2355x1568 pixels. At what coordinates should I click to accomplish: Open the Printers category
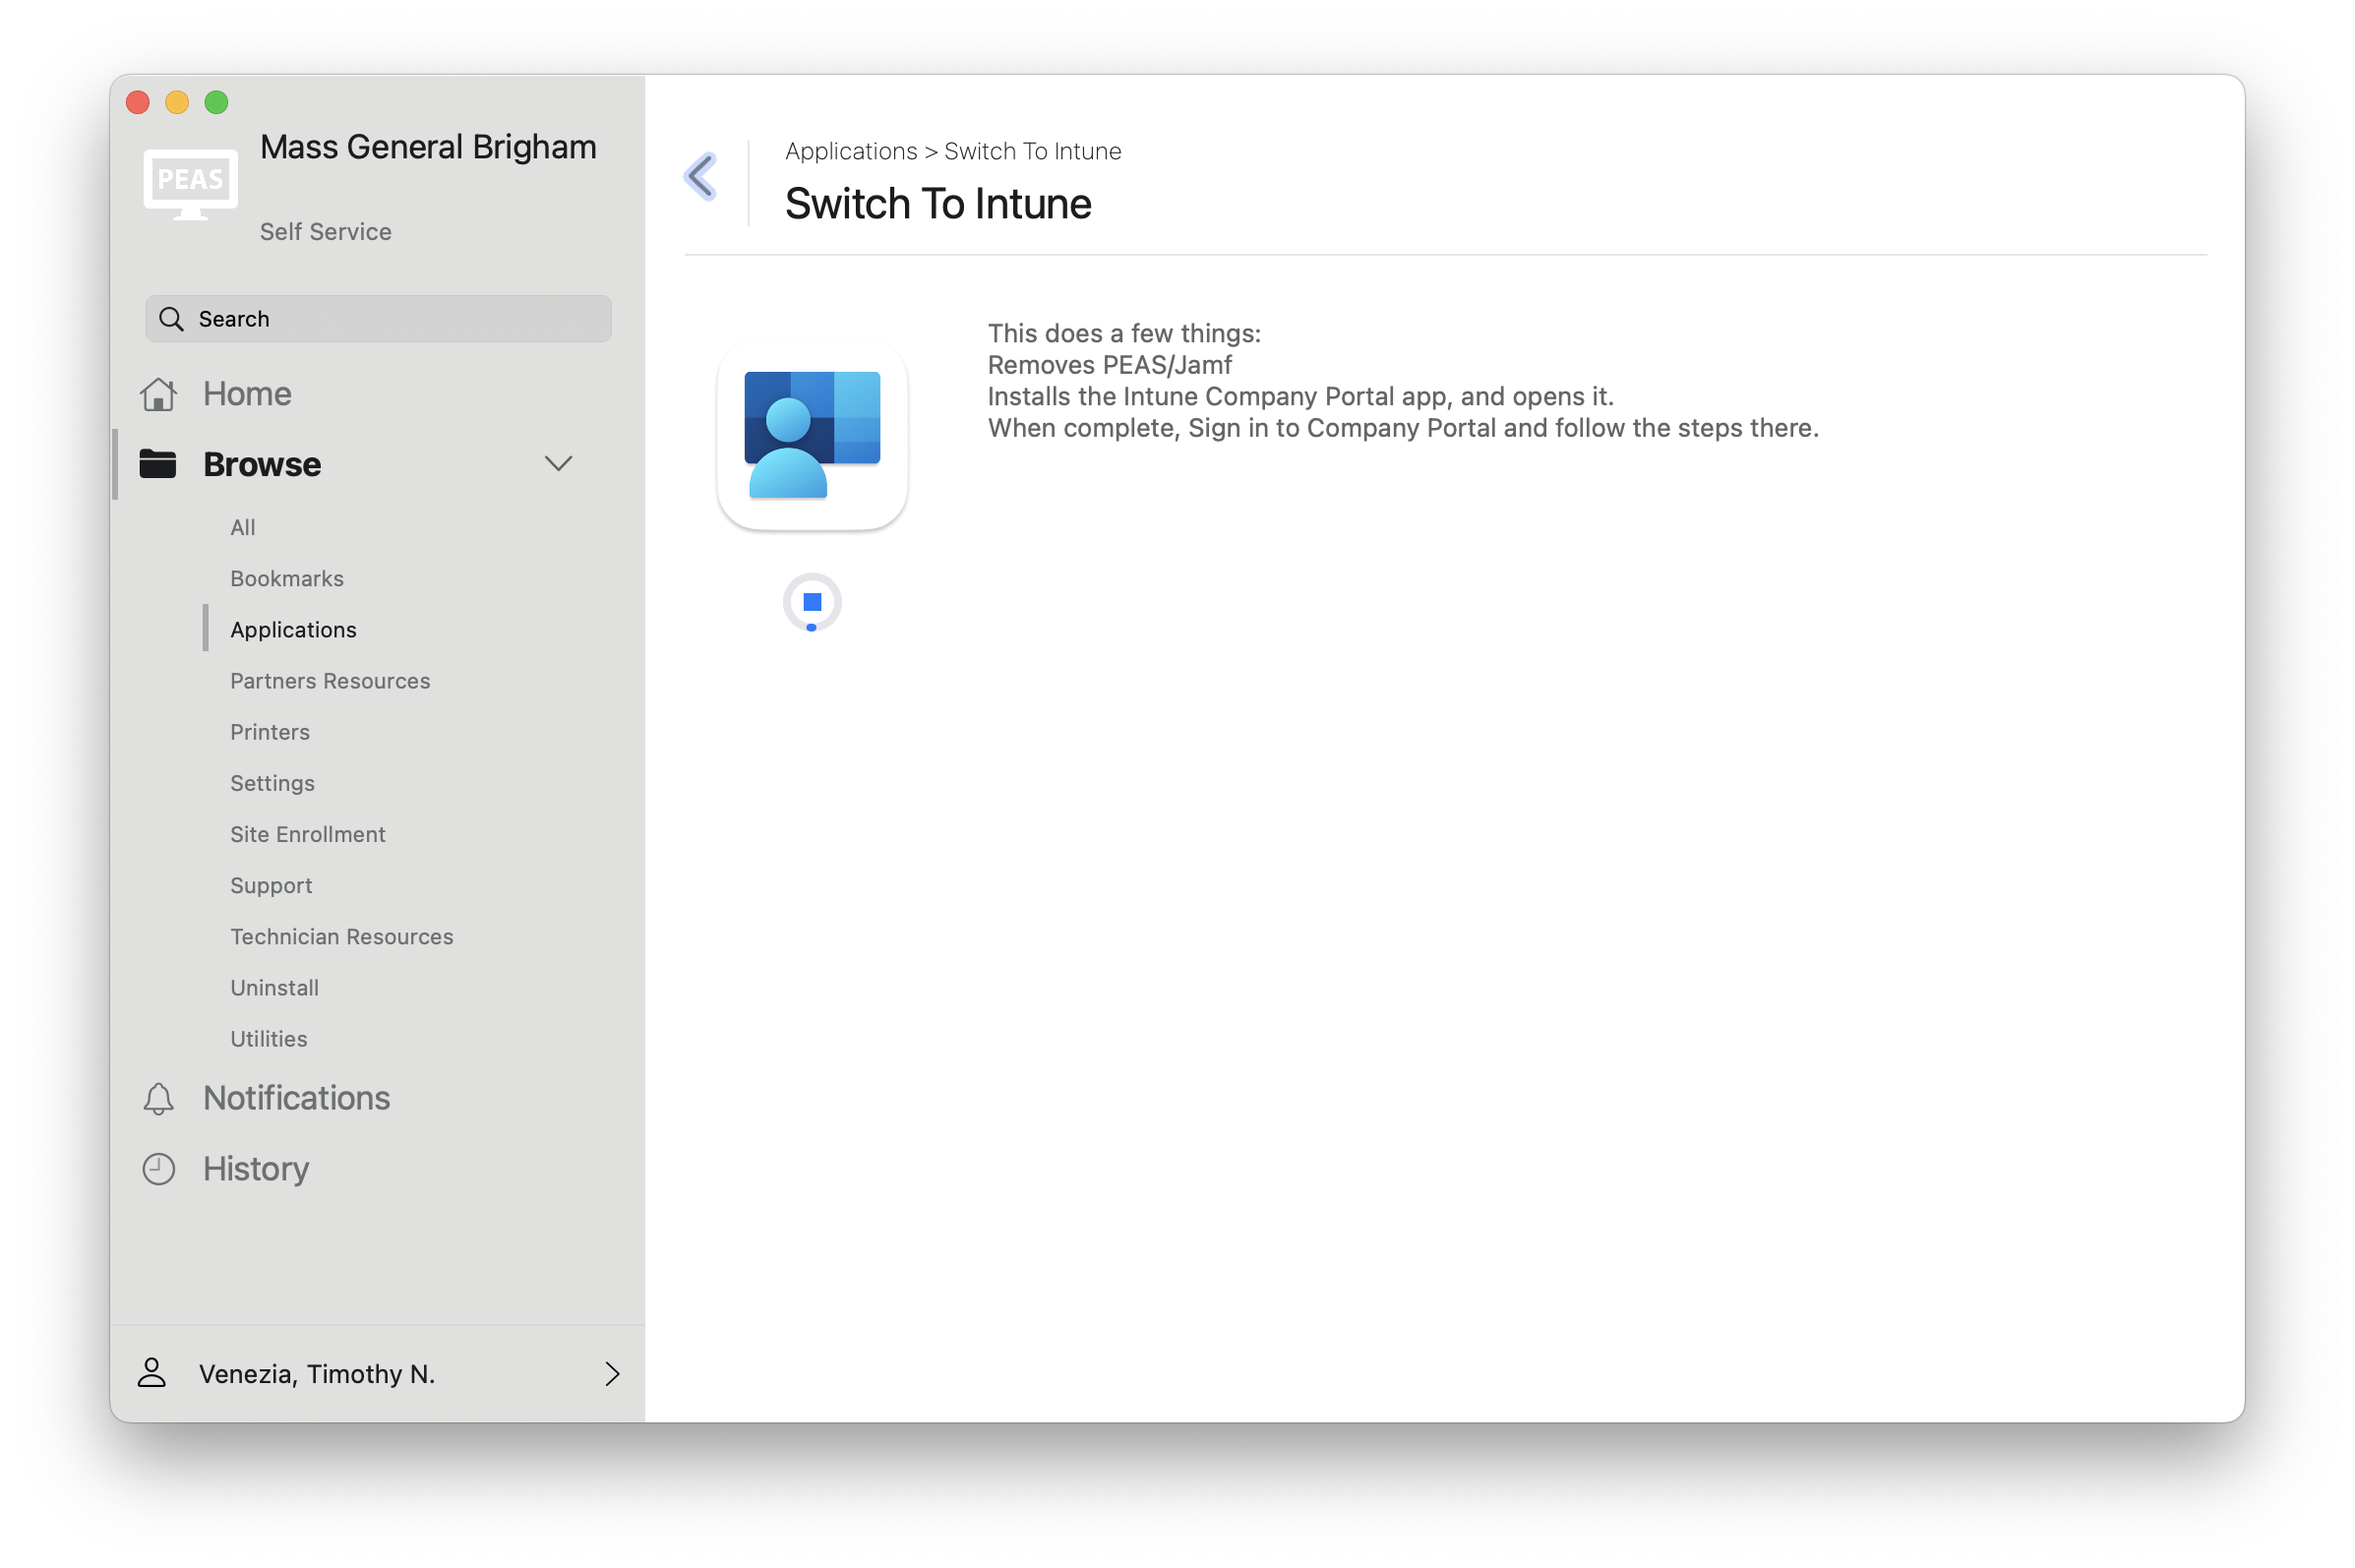click(x=269, y=732)
